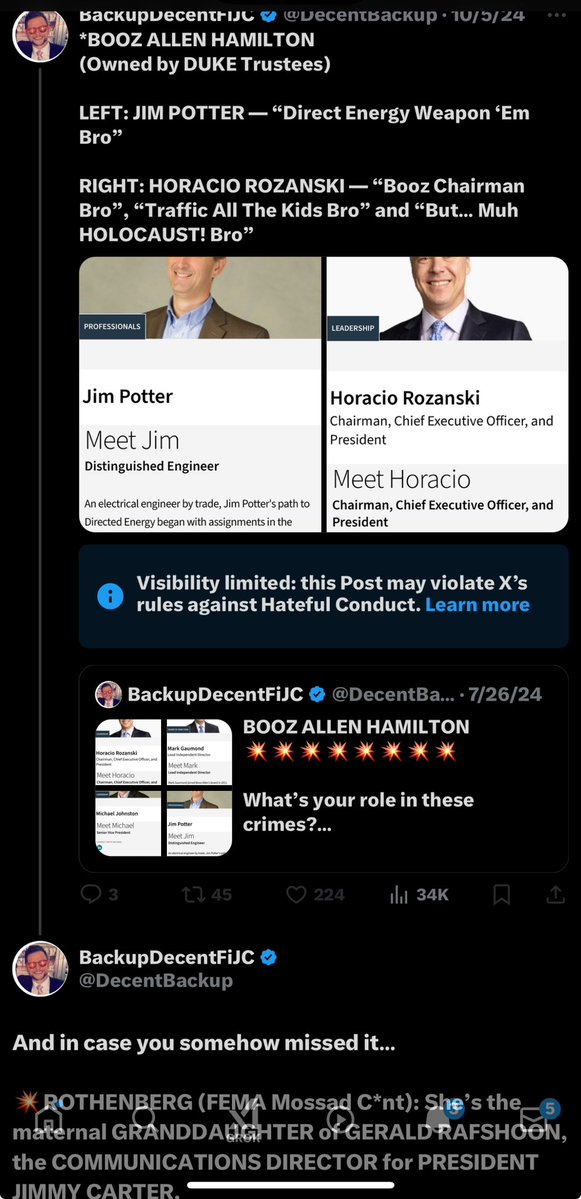Screen dimensions: 581x1199
Task: Open the quoted post's four-image thumbnail grid
Action: [x=164, y=787]
